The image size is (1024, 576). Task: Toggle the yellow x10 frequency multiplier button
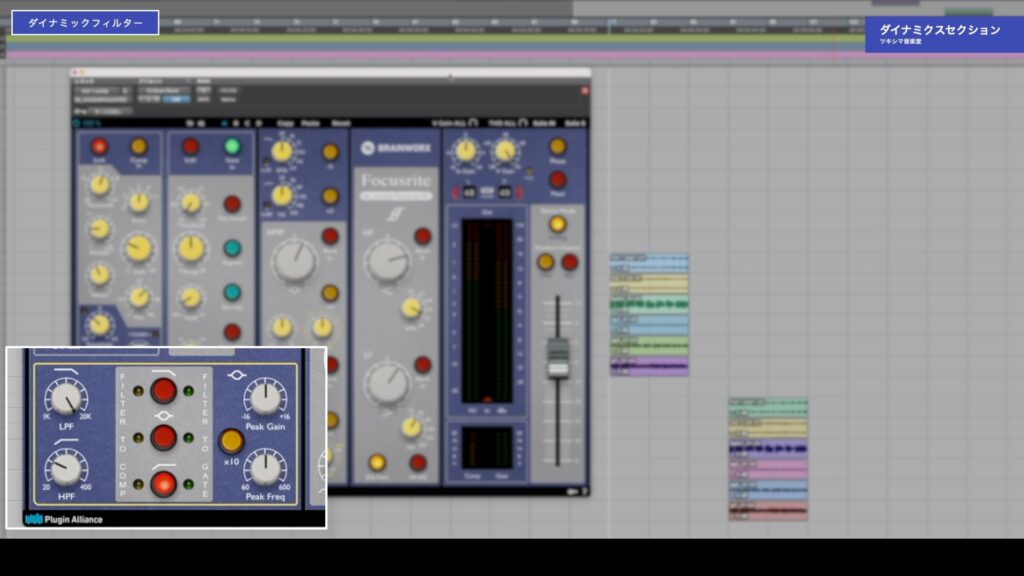point(231,441)
